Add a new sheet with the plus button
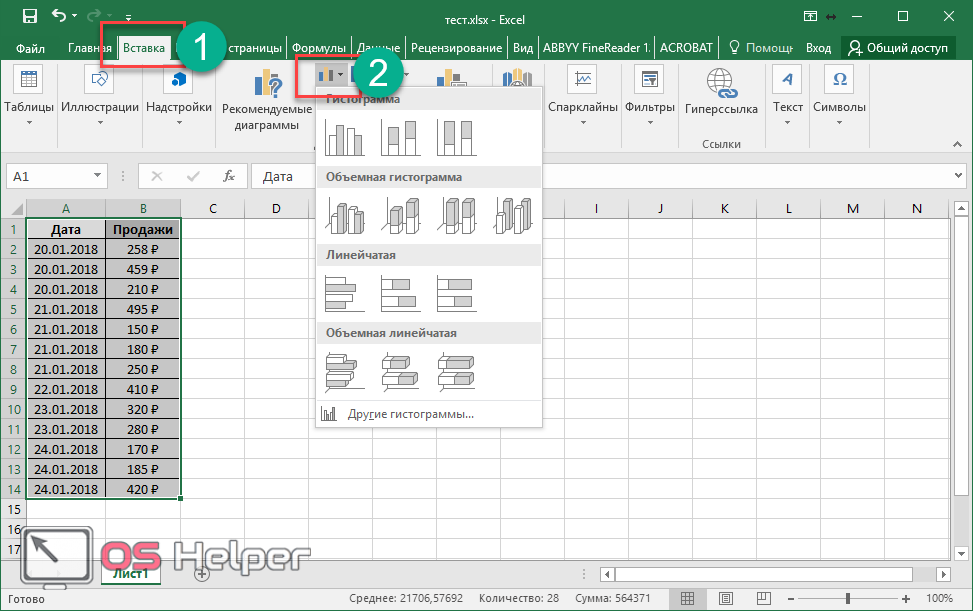 (202, 574)
